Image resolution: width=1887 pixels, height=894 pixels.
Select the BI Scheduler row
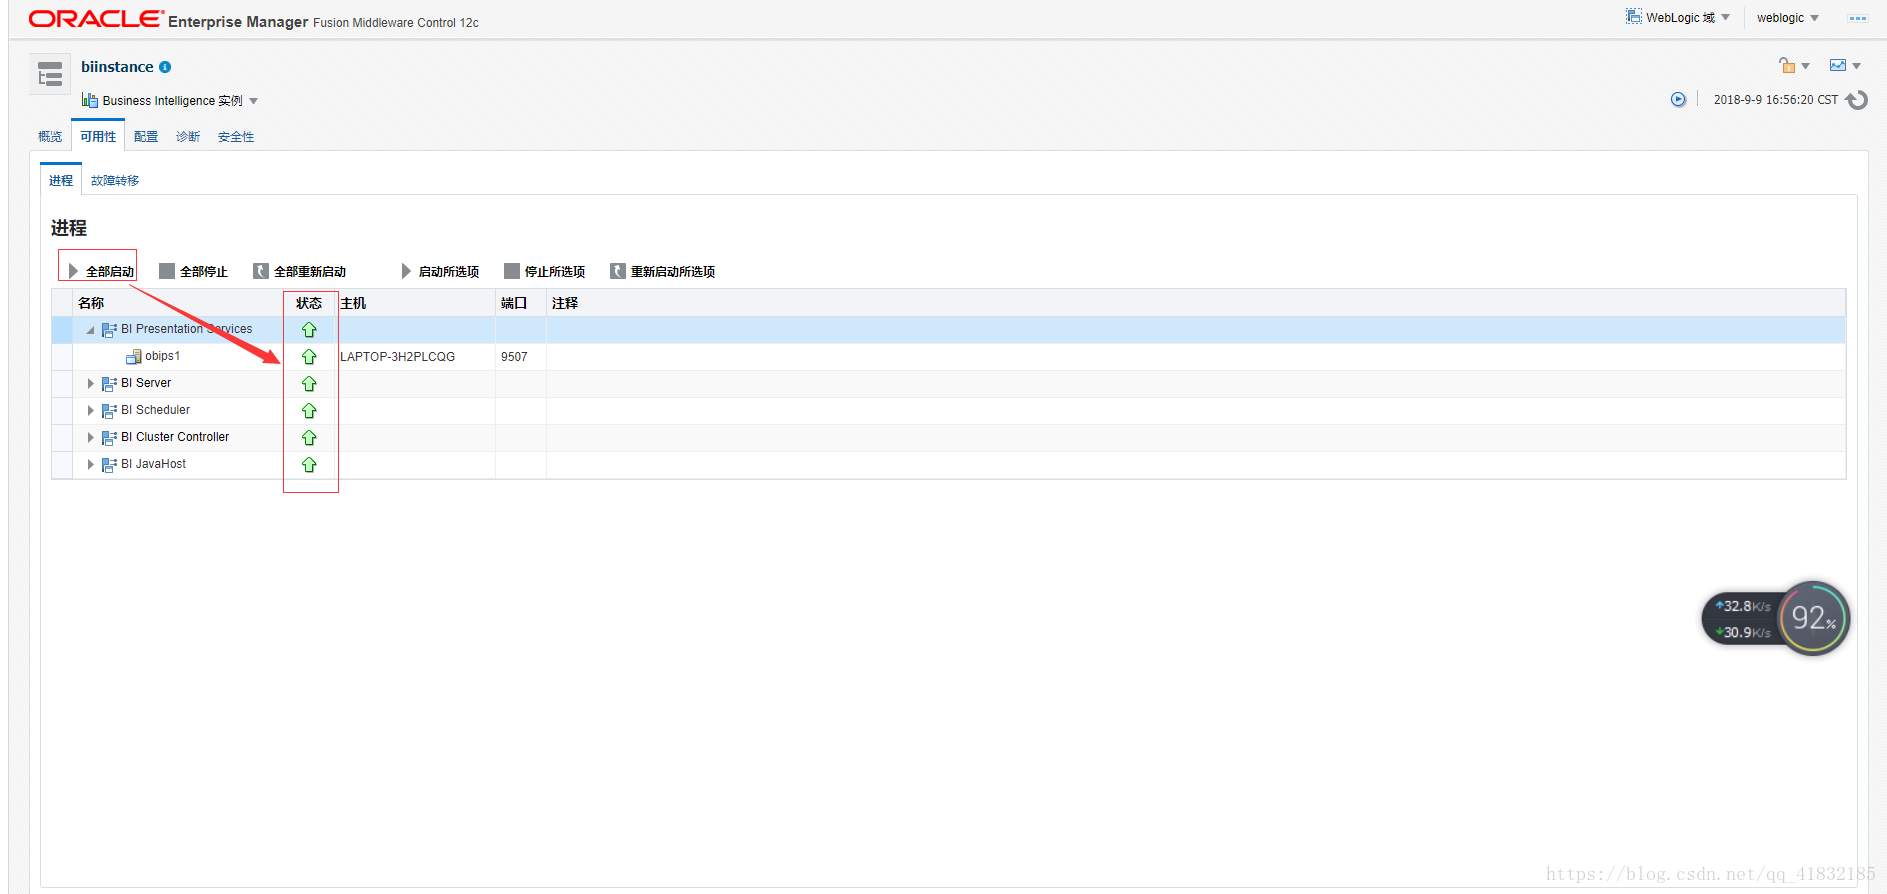[948, 411]
